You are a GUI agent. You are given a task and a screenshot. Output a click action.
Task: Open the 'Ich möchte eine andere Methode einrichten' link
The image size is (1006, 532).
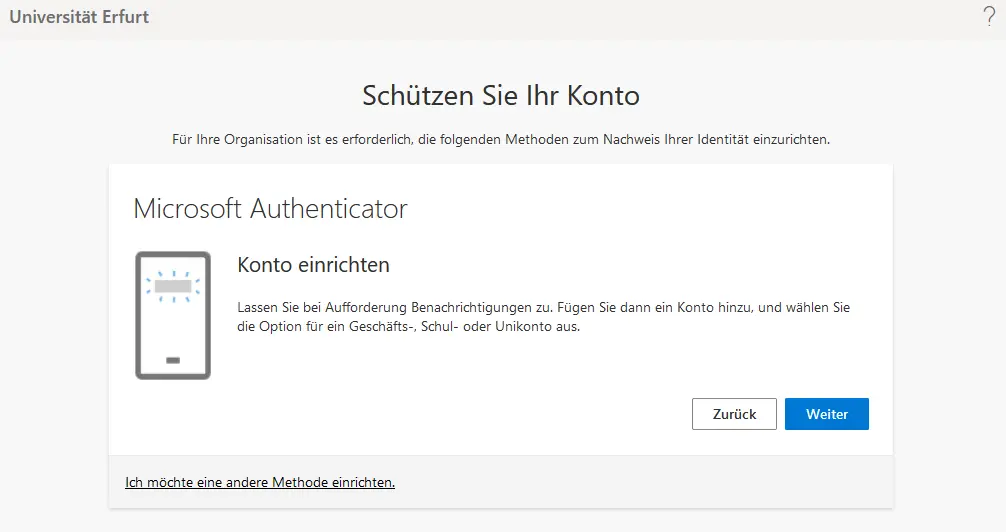pos(260,482)
